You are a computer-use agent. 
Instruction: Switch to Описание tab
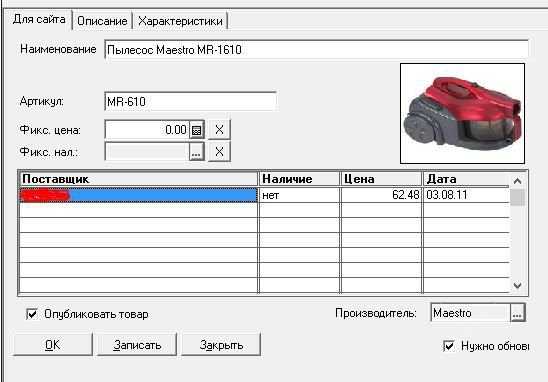click(x=102, y=21)
